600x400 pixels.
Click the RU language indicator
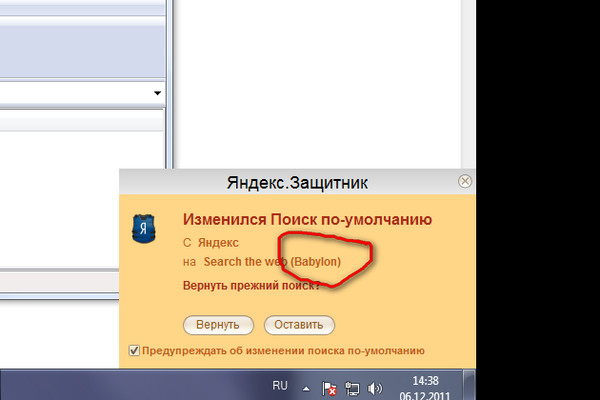click(280, 385)
